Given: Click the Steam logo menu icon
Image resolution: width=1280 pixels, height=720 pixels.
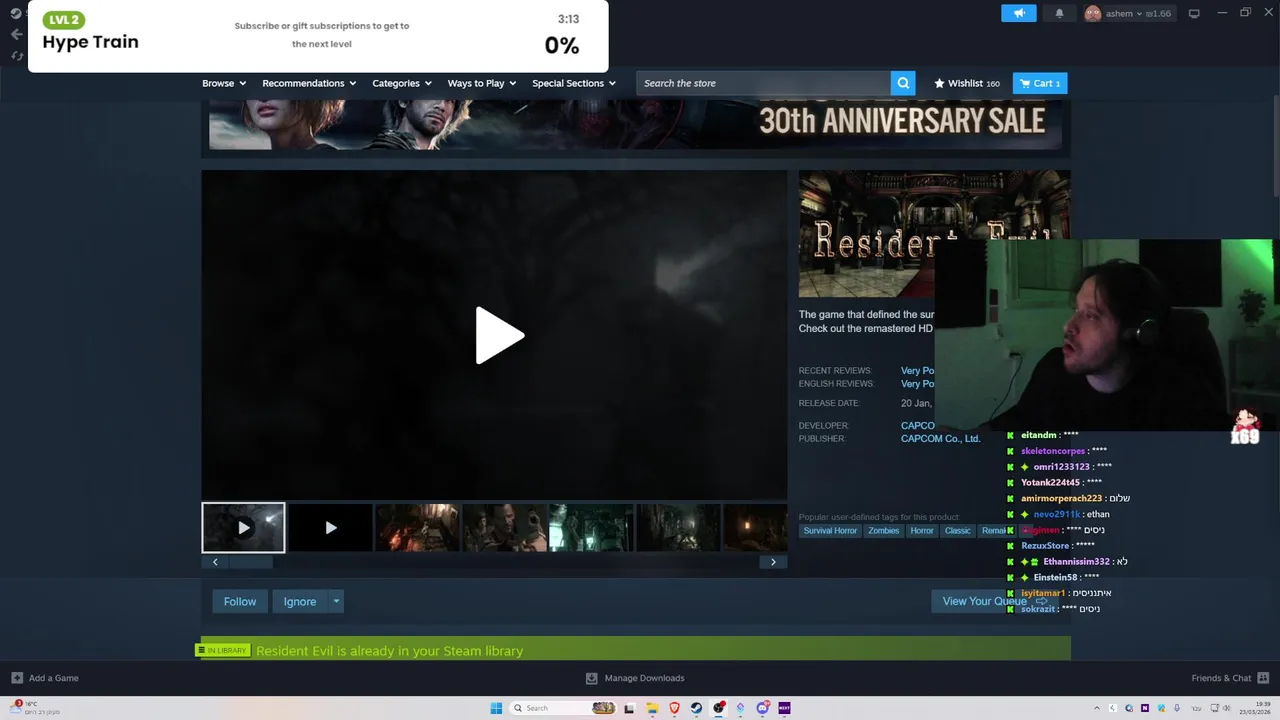Looking at the screenshot, I should [x=16, y=13].
